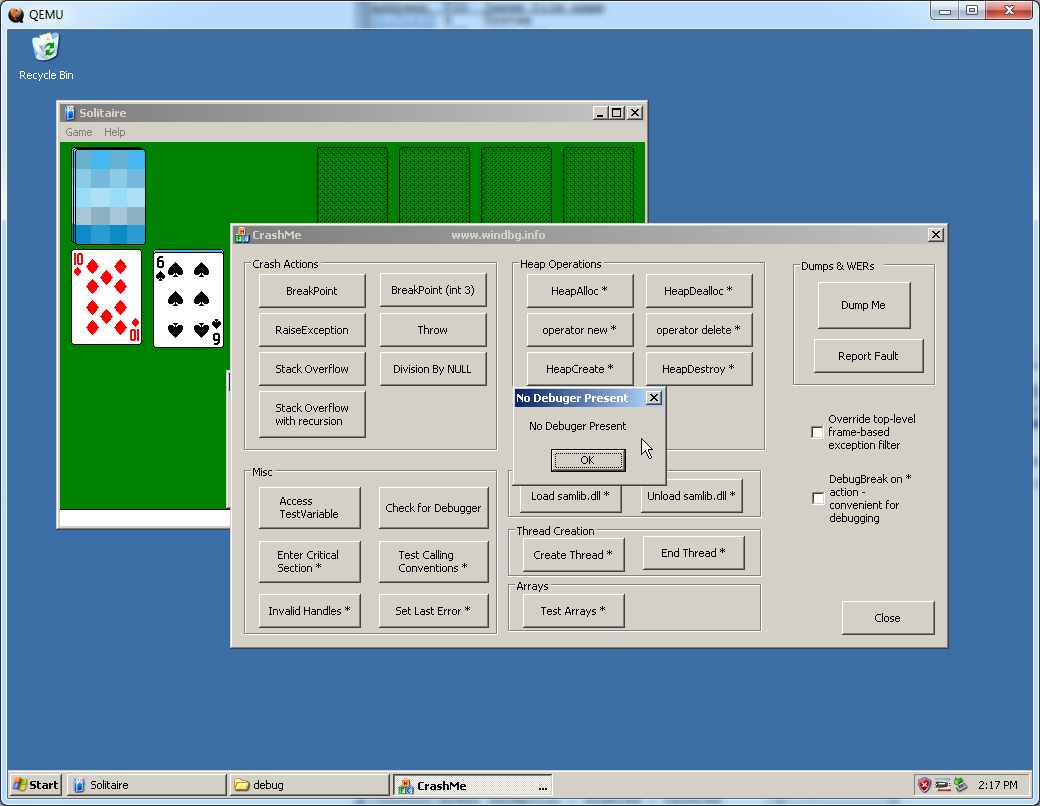Click the CrashMe title bar icon
The width and height of the screenshot is (1040, 806).
(x=243, y=235)
